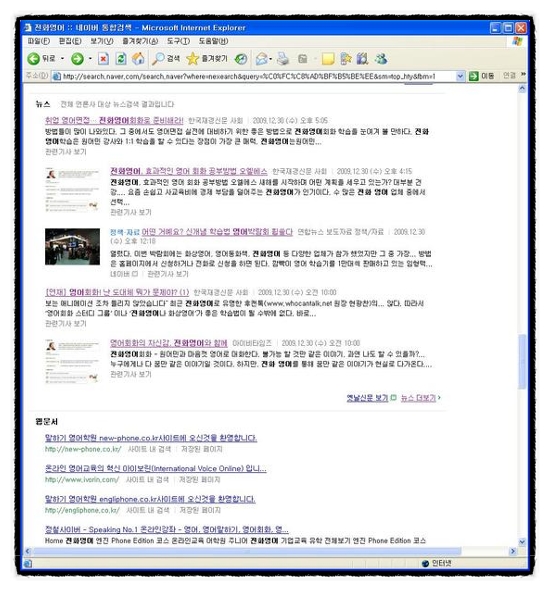The width and height of the screenshot is (550, 591).
Task: Click the yellow note Discuss icon
Action: pos(328,58)
